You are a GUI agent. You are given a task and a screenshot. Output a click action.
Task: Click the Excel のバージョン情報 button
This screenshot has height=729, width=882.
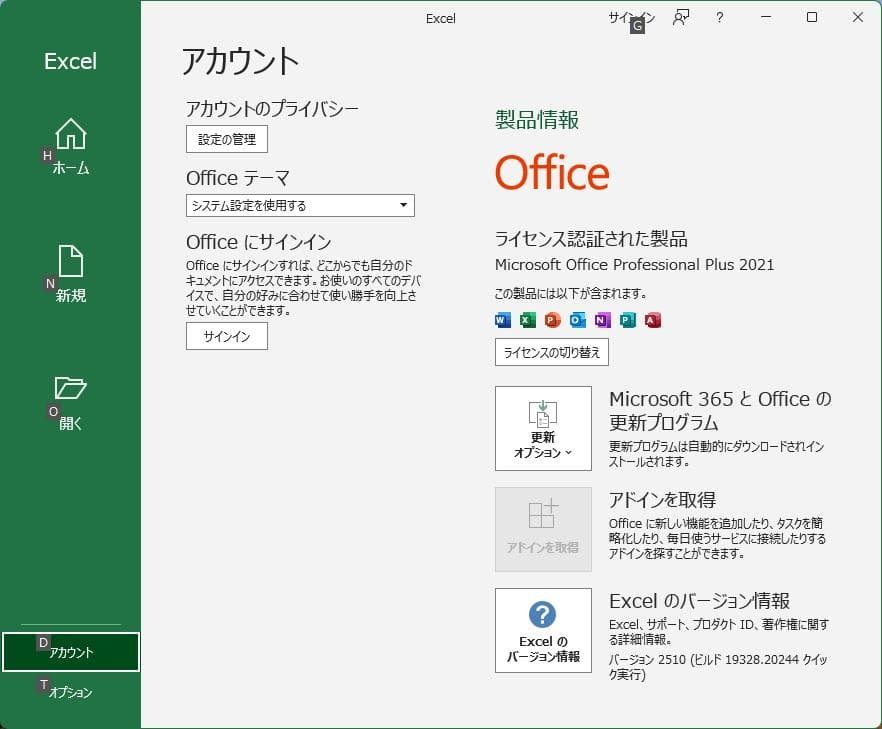(x=543, y=631)
